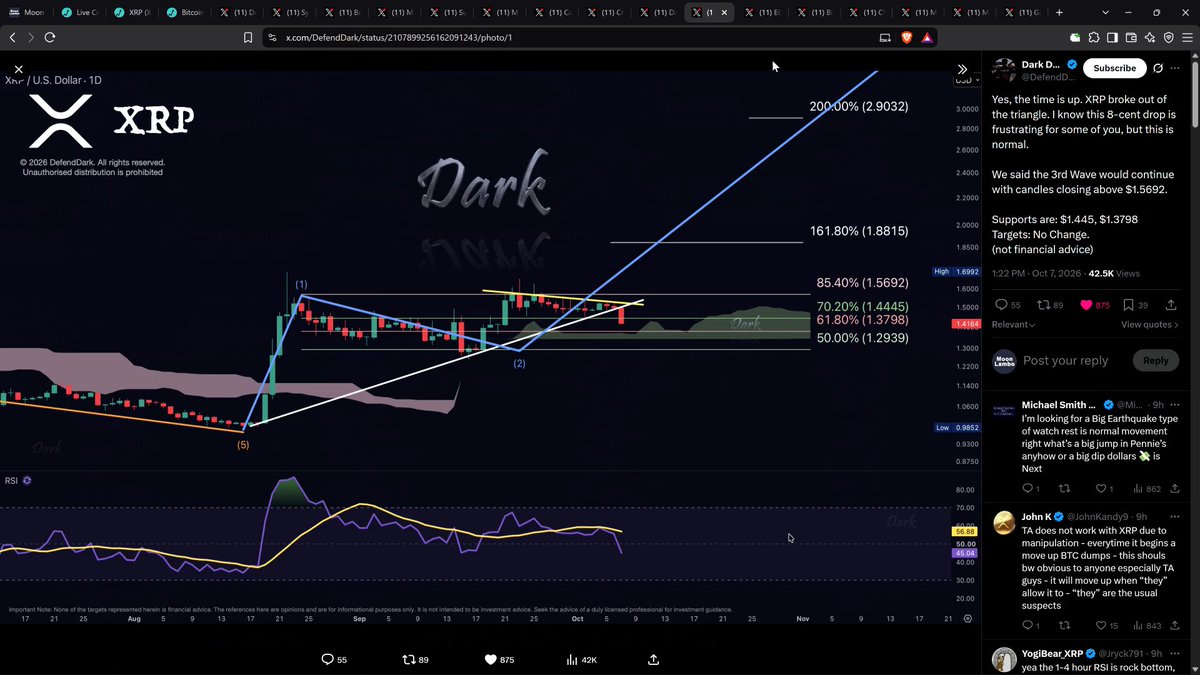This screenshot has width=1200, height=675.
Task: Click the Reply button beside reply field
Action: coord(1155,360)
